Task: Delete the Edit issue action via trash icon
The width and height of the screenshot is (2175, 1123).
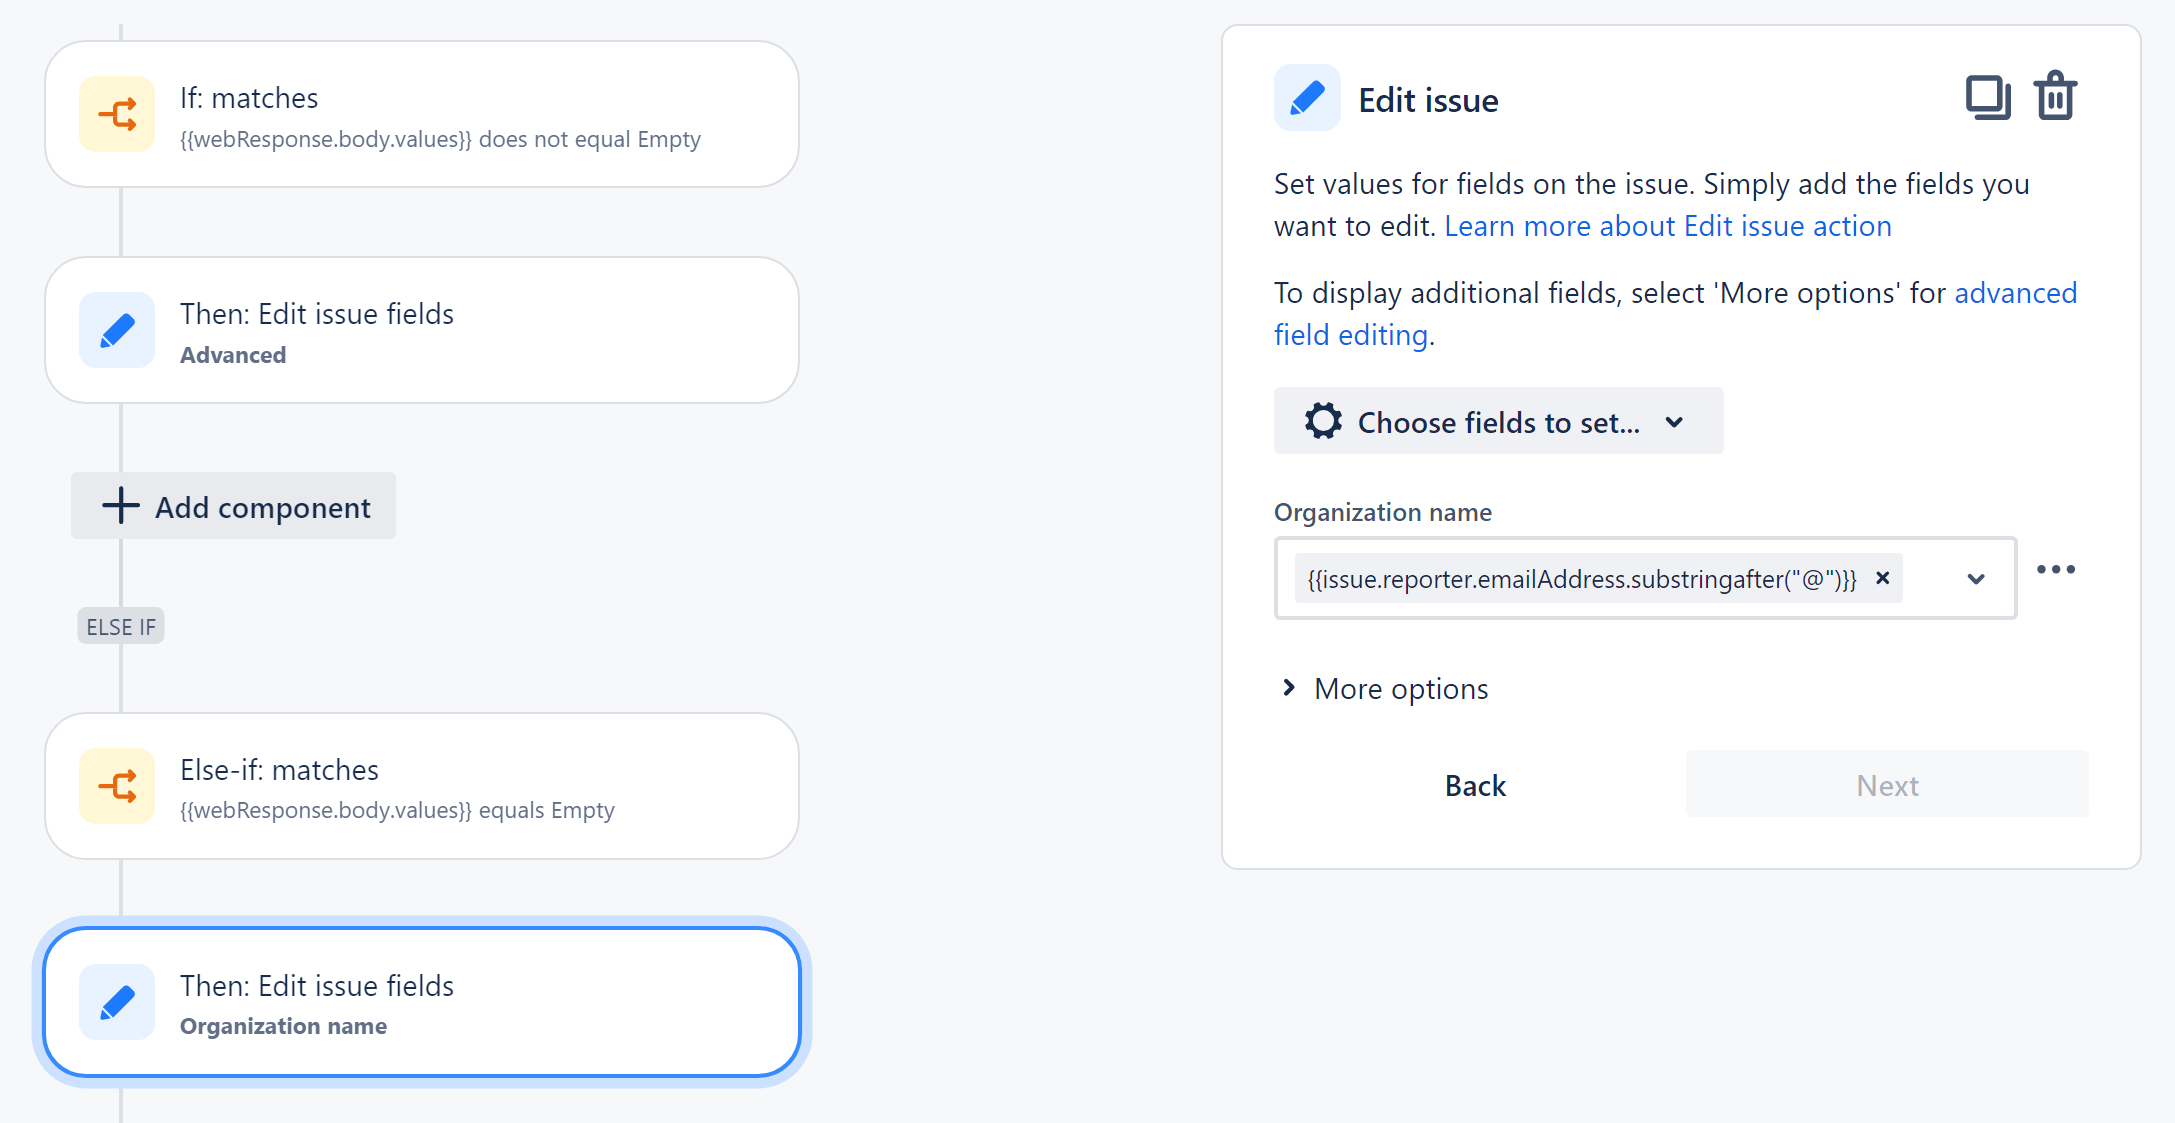Action: coord(2055,97)
